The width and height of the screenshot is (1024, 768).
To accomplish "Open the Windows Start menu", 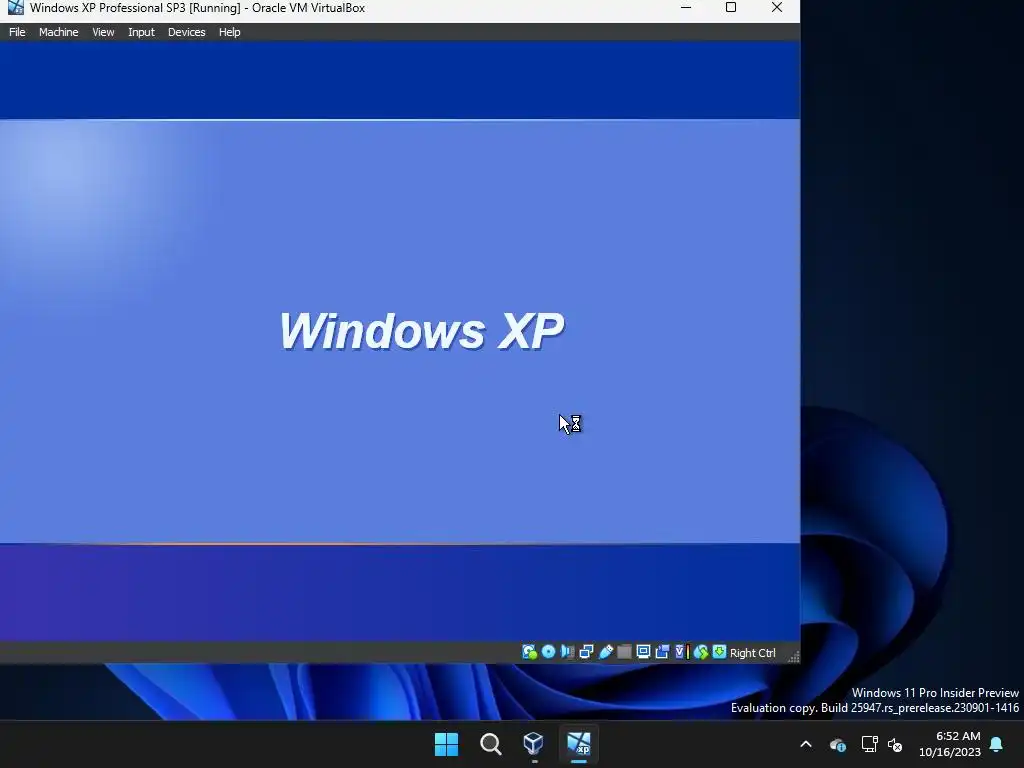I will tap(447, 744).
